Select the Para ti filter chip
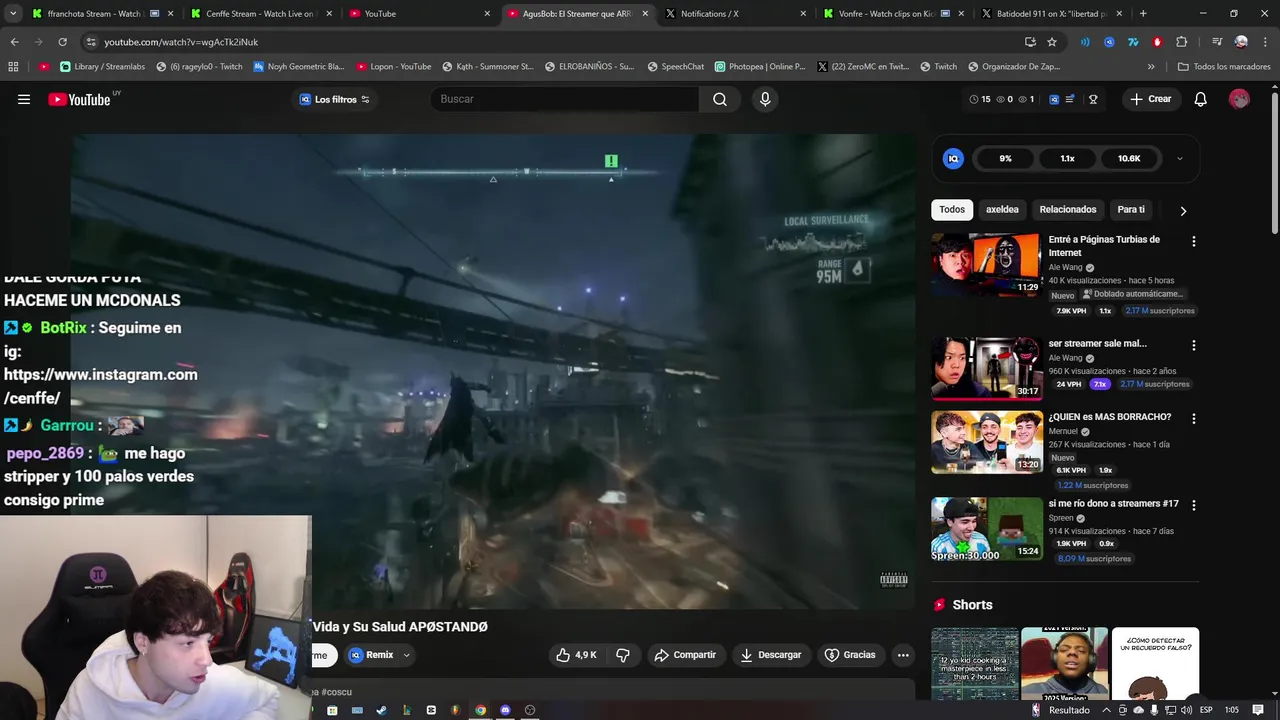Image resolution: width=1280 pixels, height=720 pixels. pyautogui.click(x=1131, y=210)
